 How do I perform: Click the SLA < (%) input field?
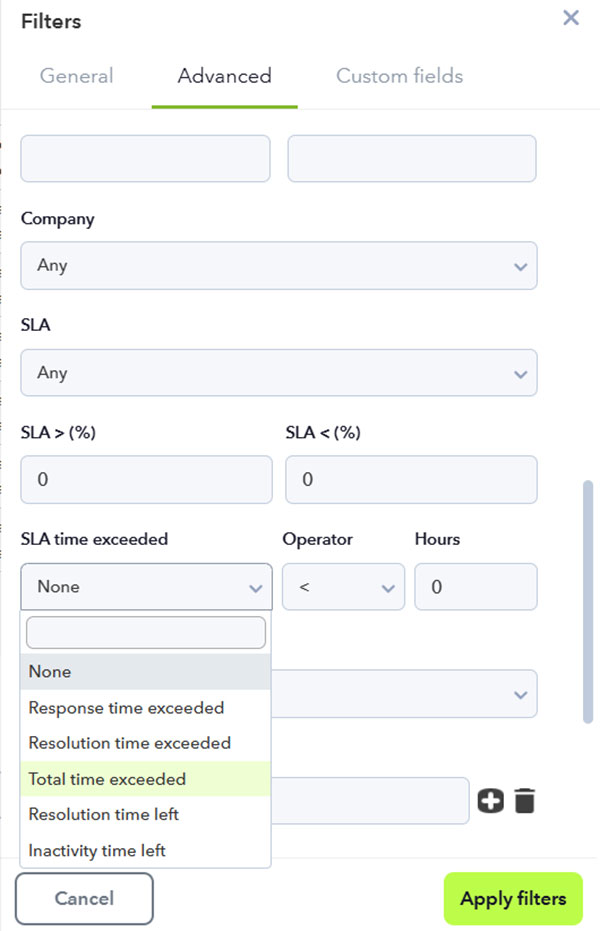tap(411, 480)
